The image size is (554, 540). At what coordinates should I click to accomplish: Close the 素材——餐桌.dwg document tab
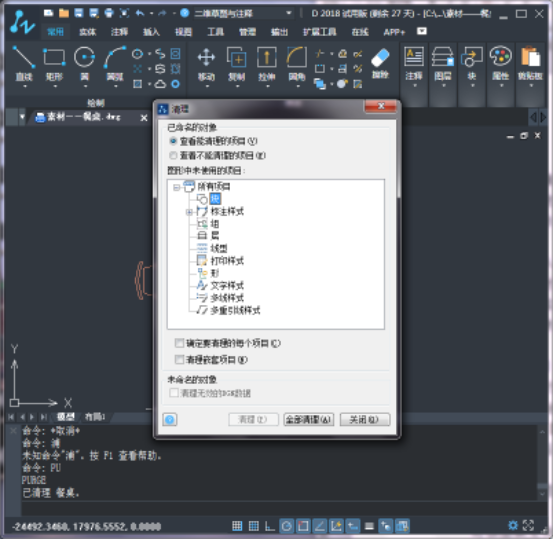[x=144, y=118]
